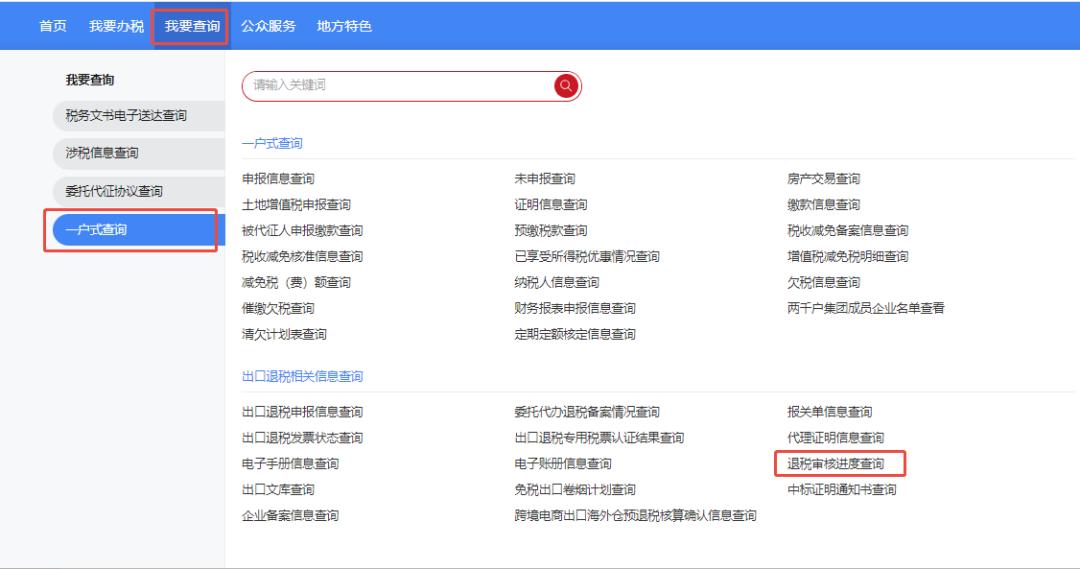Click 房产交易查询 link
This screenshot has height=569, width=1080.
click(824, 179)
